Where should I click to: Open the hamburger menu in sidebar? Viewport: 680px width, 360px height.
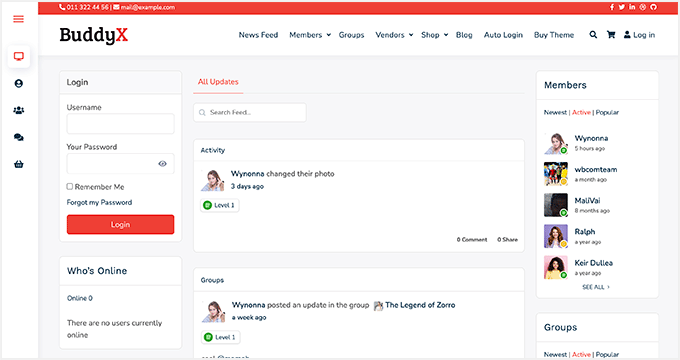click(x=18, y=19)
